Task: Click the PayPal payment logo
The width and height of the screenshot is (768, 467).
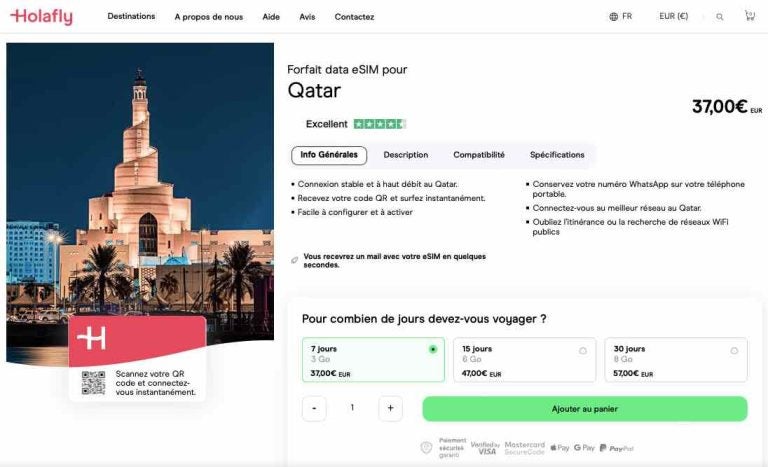Action: tap(617, 448)
